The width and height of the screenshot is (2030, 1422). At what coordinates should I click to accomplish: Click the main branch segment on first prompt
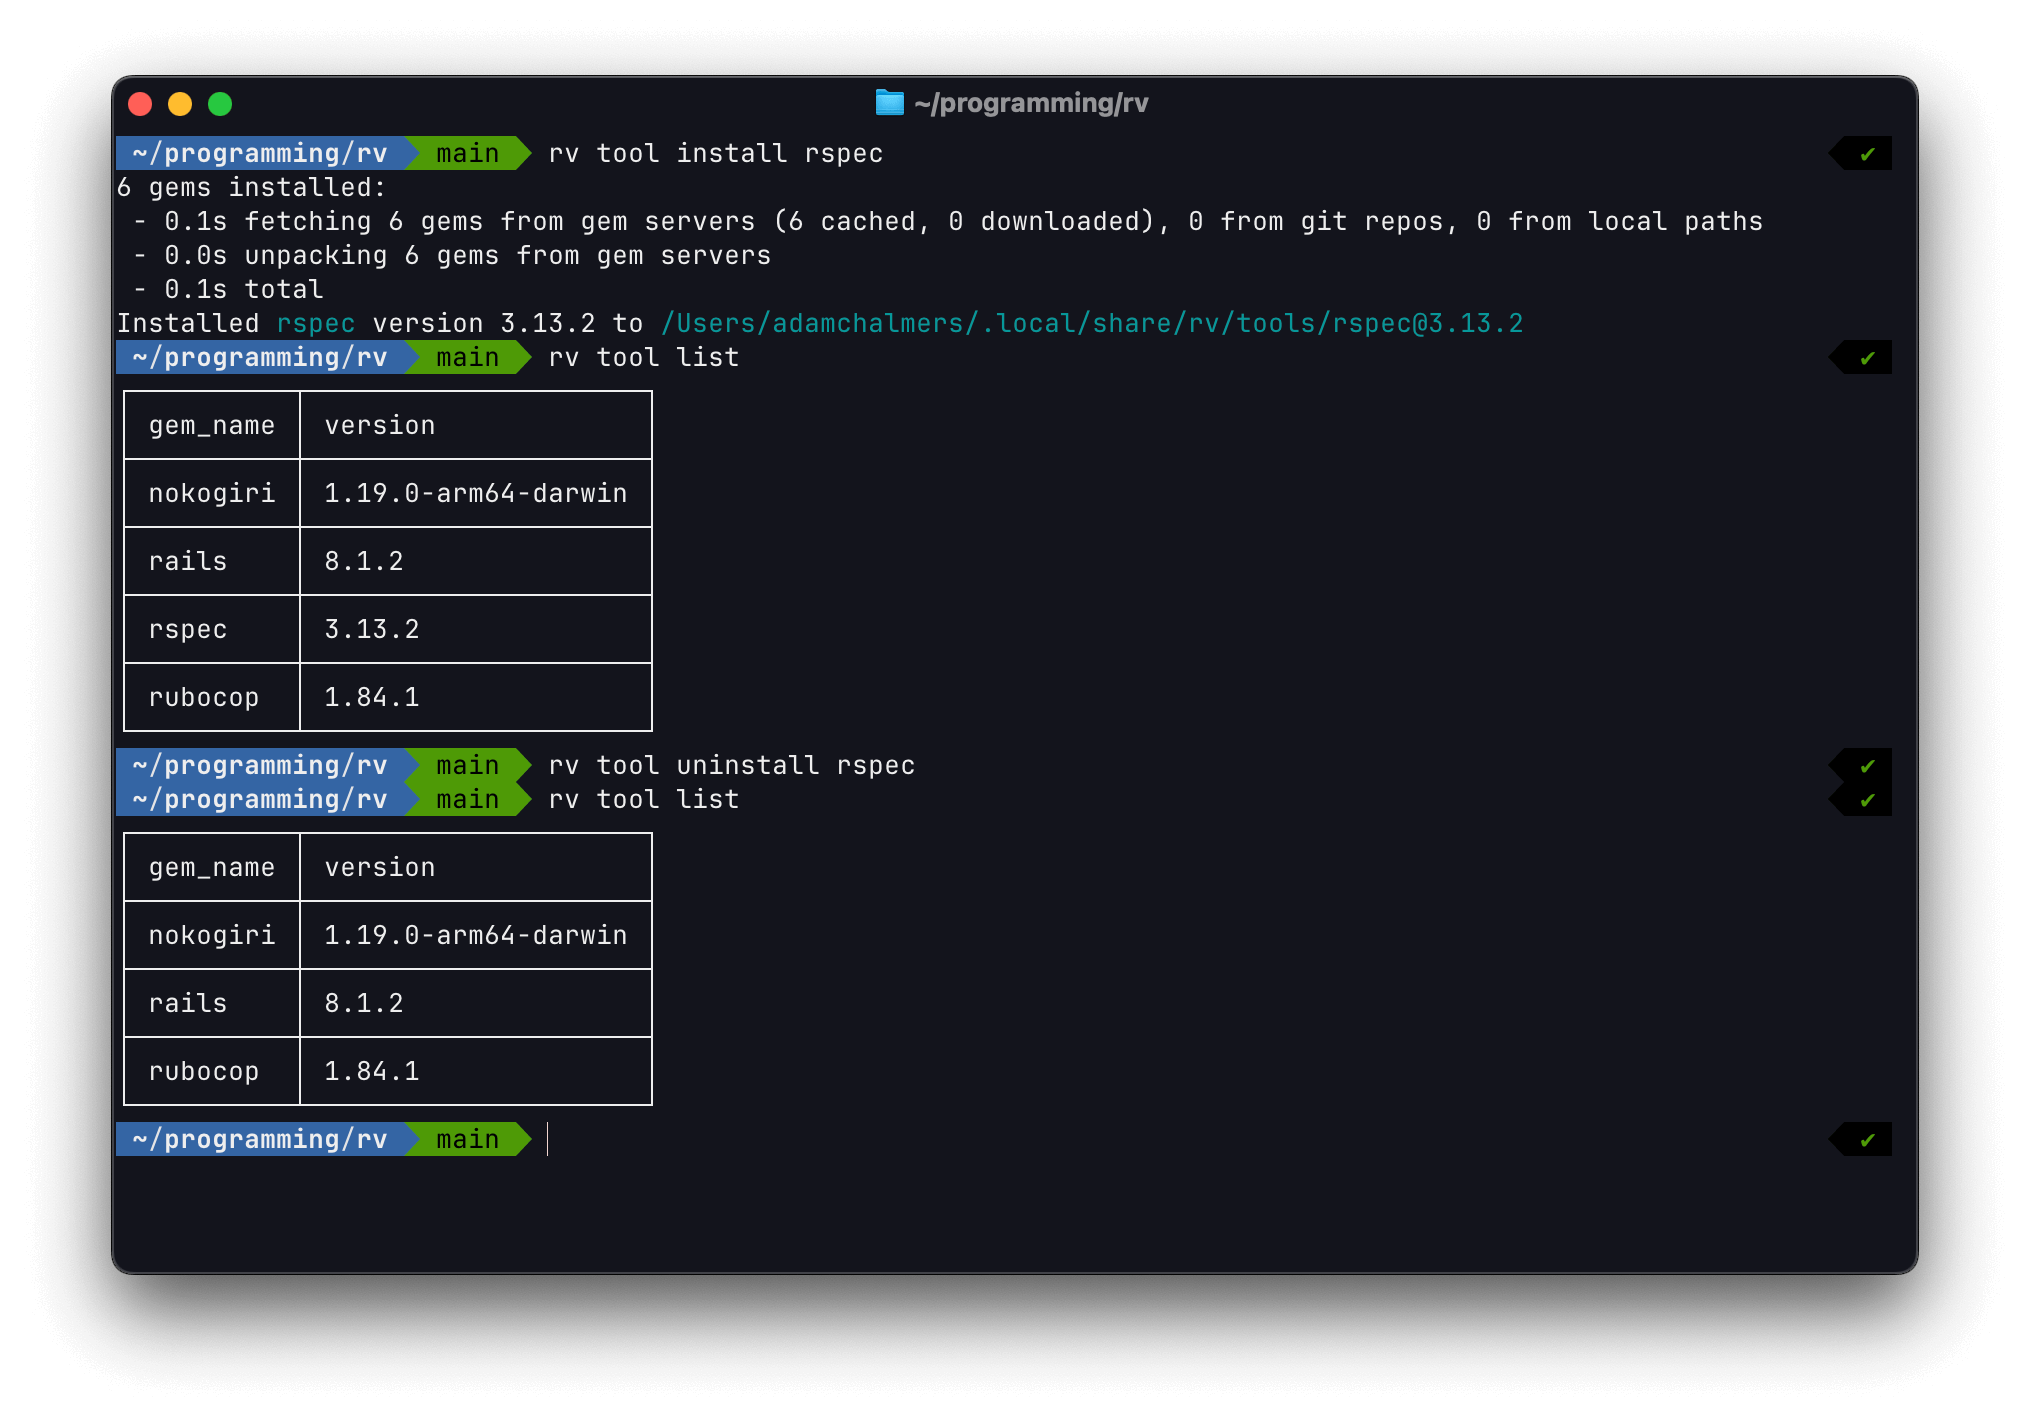pos(467,154)
